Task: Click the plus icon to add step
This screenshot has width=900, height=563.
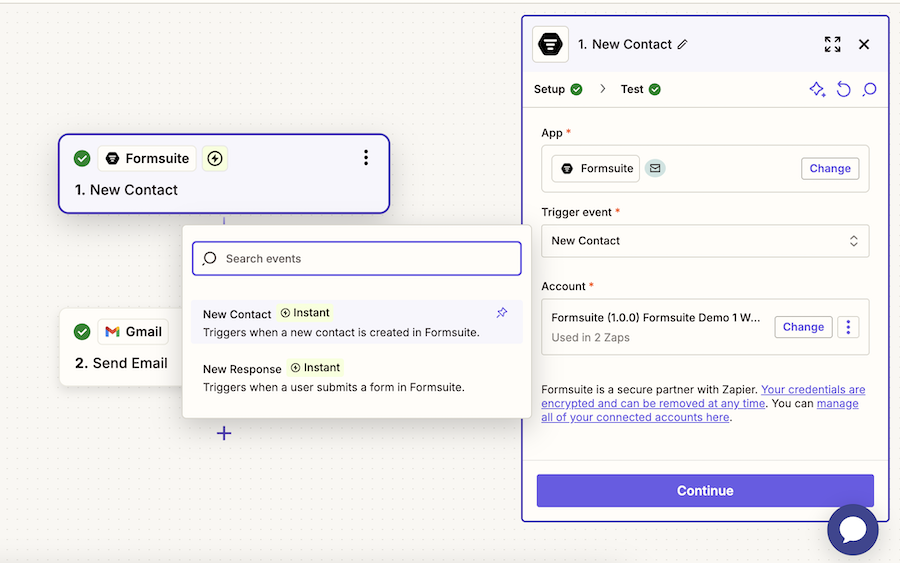Action: click(x=224, y=433)
